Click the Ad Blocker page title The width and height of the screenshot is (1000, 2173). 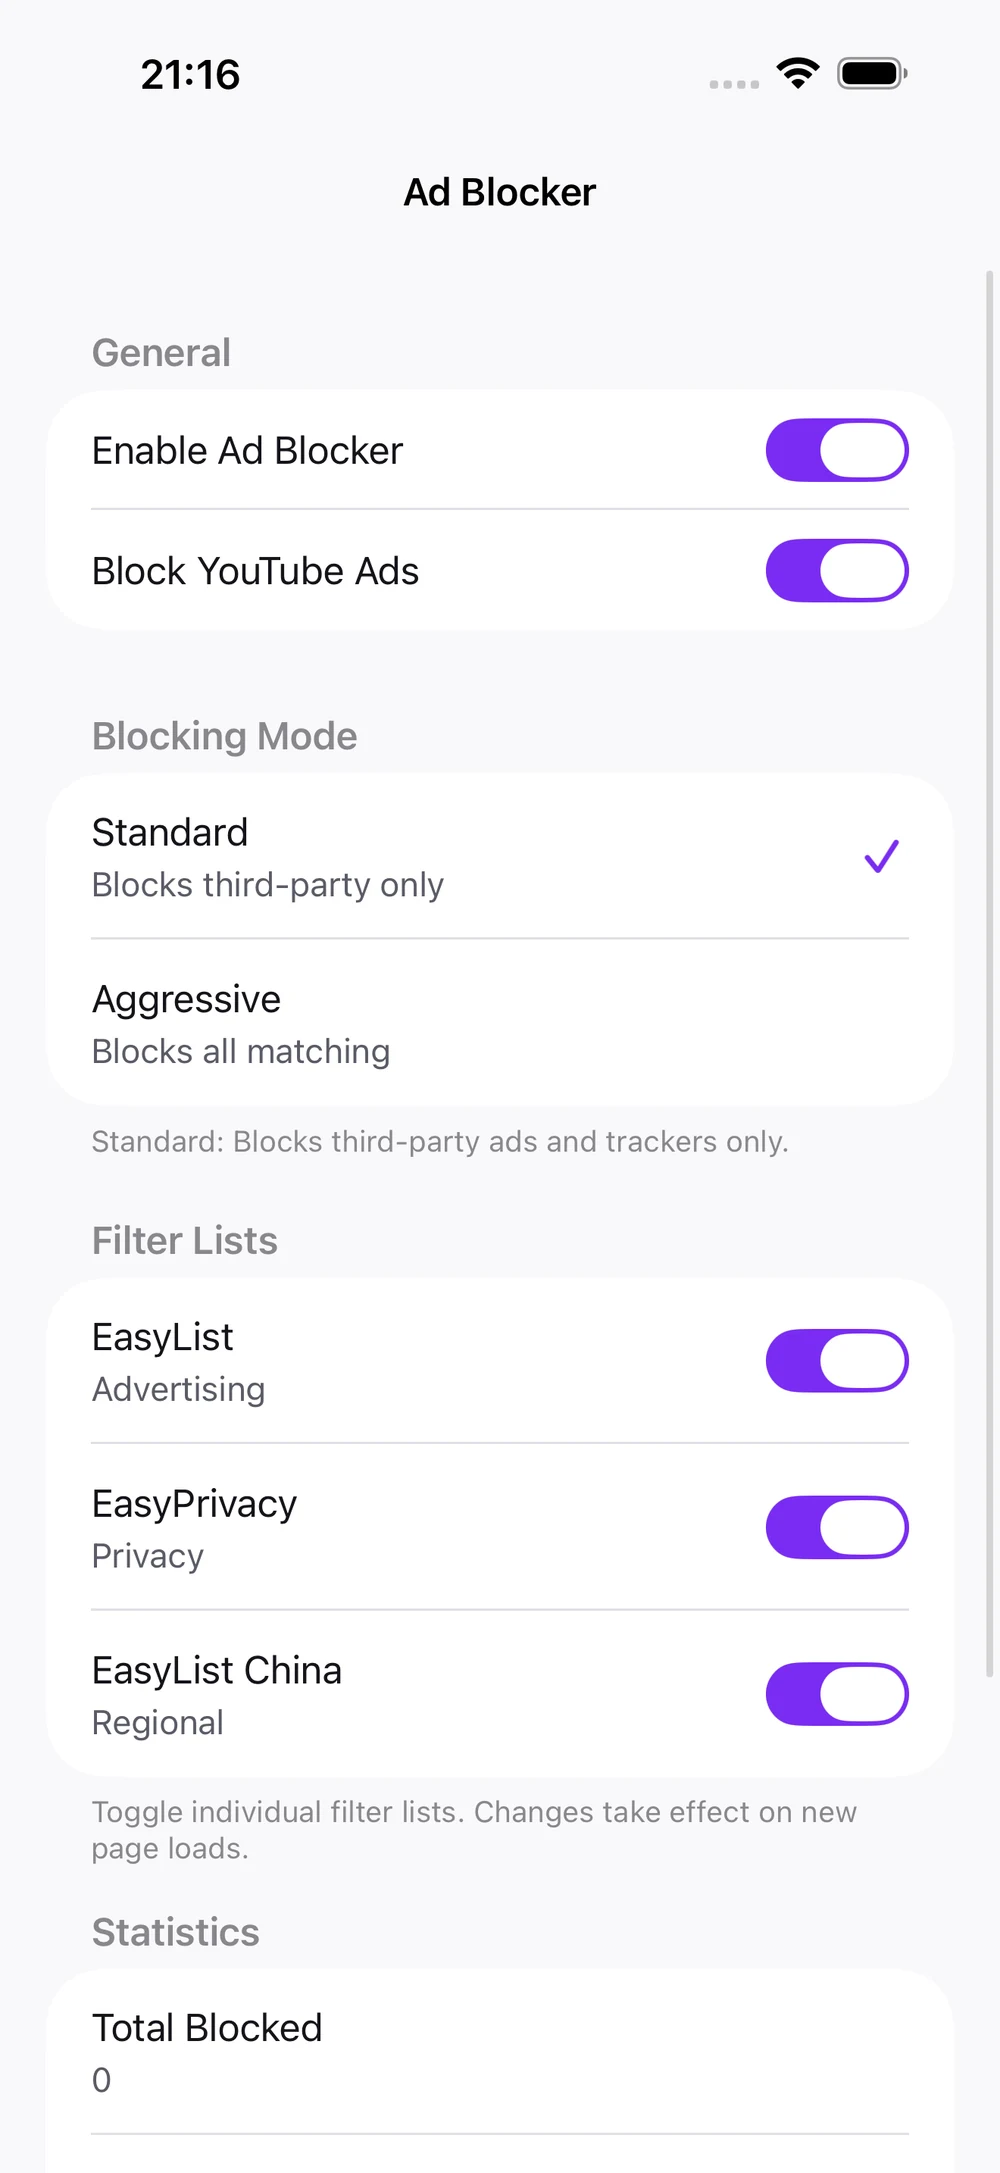pyautogui.click(x=500, y=192)
